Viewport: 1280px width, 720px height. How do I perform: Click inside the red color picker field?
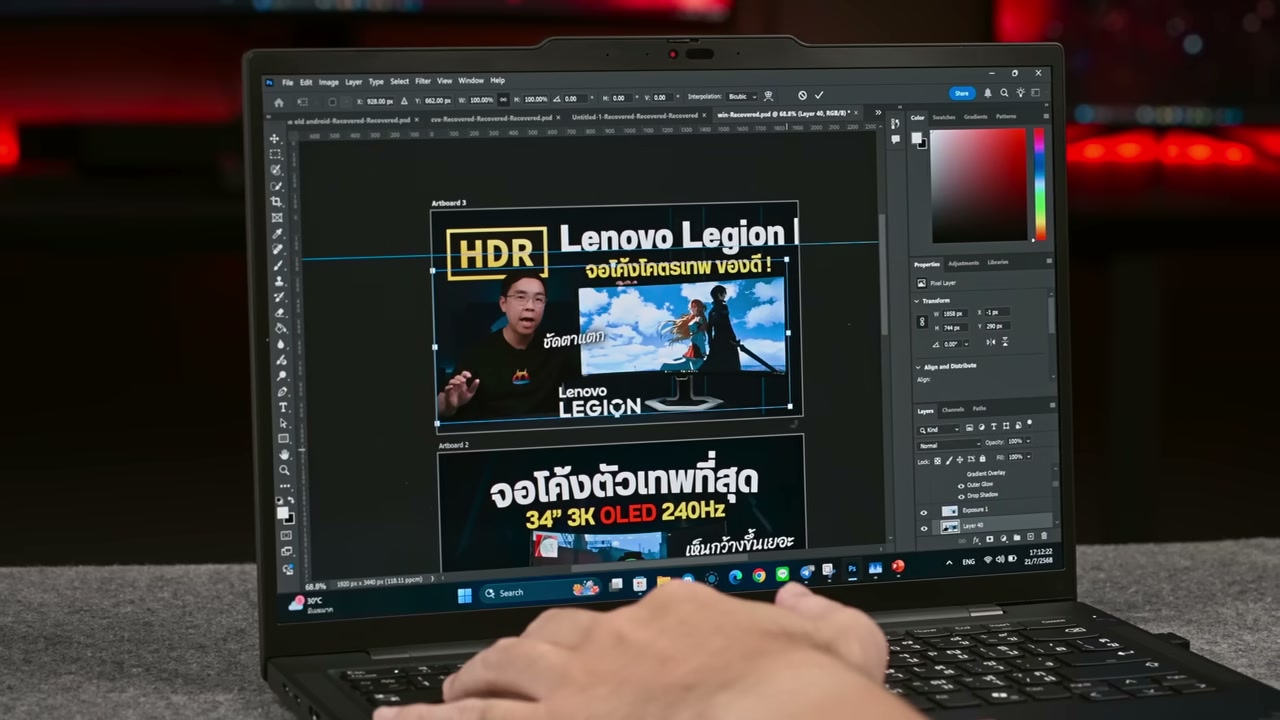[979, 185]
